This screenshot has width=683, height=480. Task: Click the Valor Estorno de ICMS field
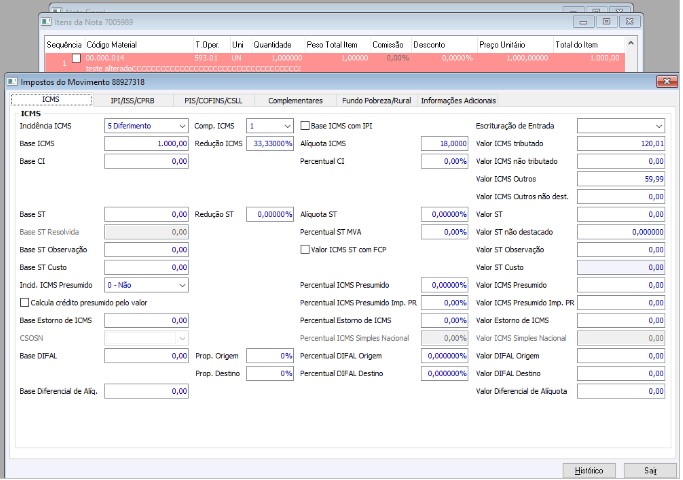(621, 321)
